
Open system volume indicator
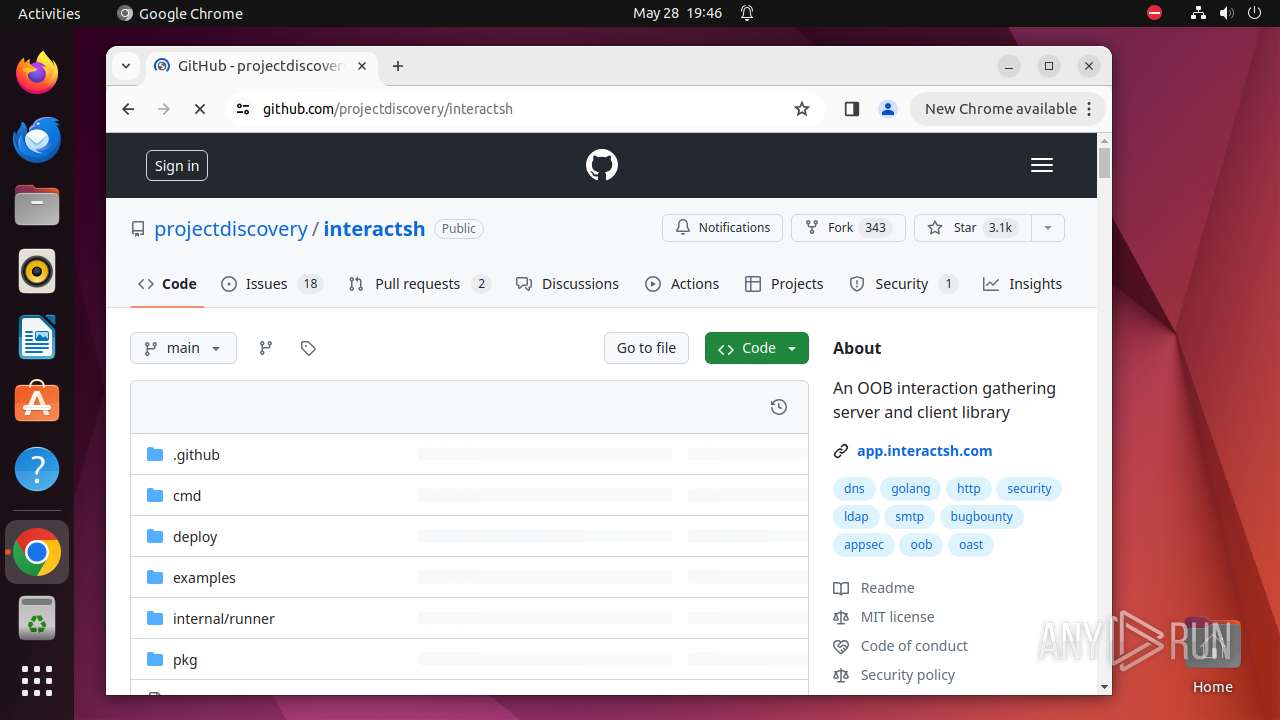(1227, 13)
